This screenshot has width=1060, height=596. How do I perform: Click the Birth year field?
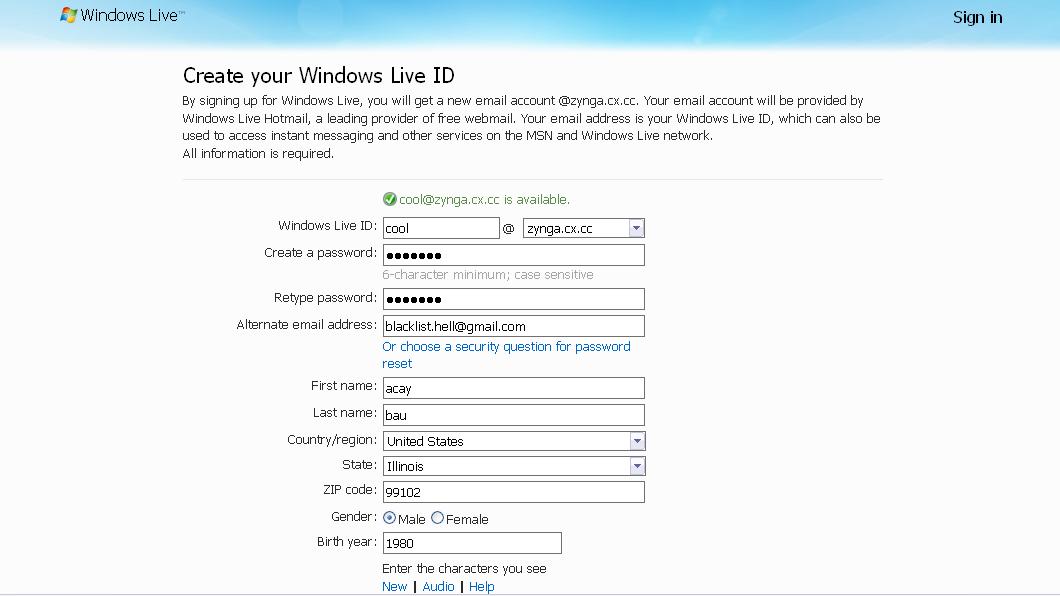pos(472,543)
